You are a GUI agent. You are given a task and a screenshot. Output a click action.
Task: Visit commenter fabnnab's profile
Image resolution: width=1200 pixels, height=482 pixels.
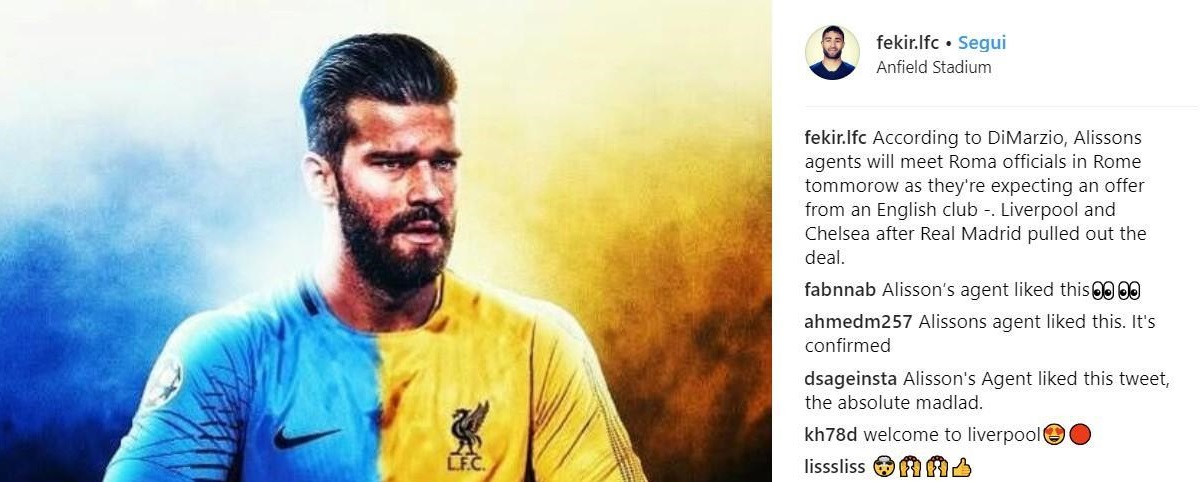[840, 290]
